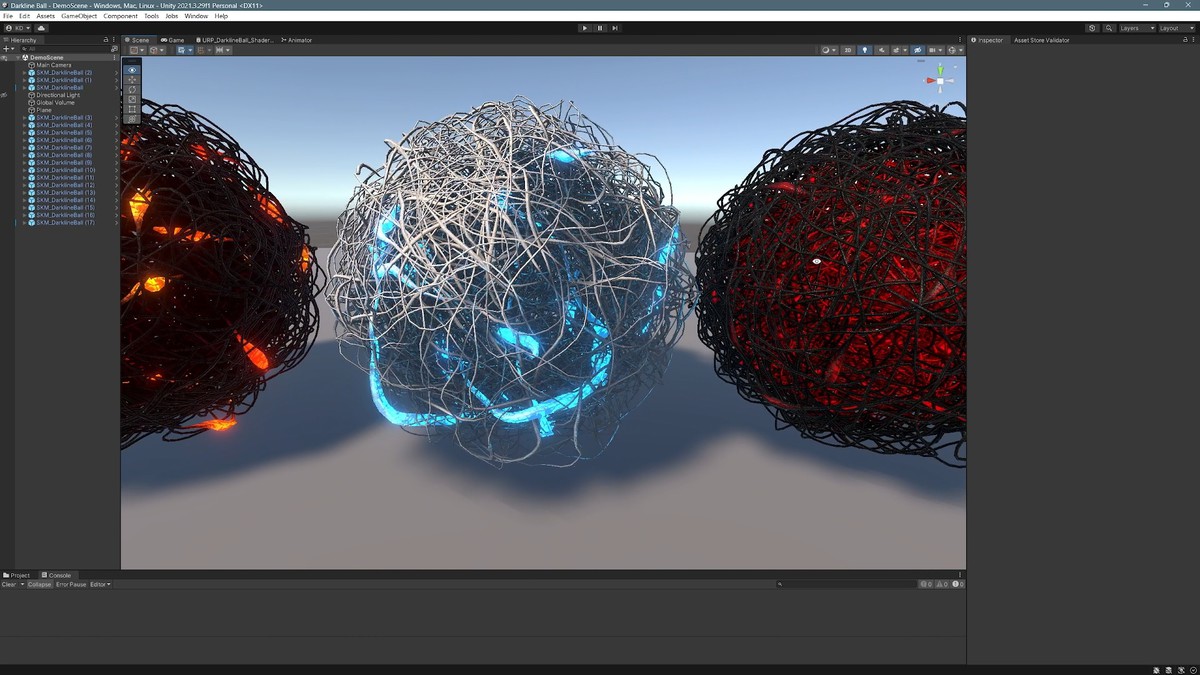Viewport: 1200px width, 675px height.
Task: Expand SKM_DarklineBall (2) in Hierarchy
Action: [x=24, y=73]
